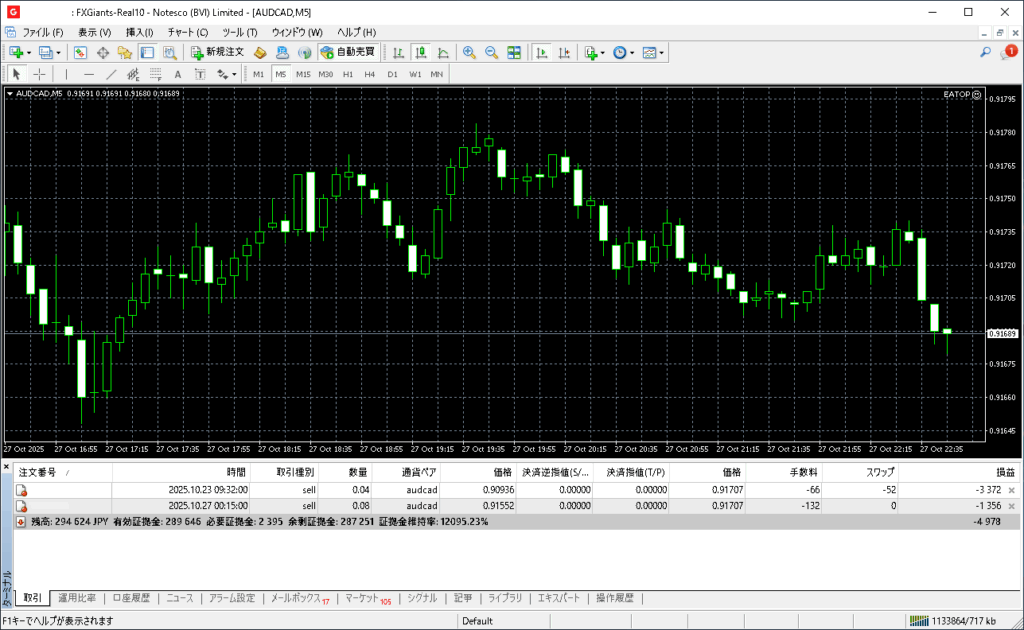Image resolution: width=1024 pixels, height=630 pixels.
Task: Open the chart templates dropdown
Action: pos(661,52)
